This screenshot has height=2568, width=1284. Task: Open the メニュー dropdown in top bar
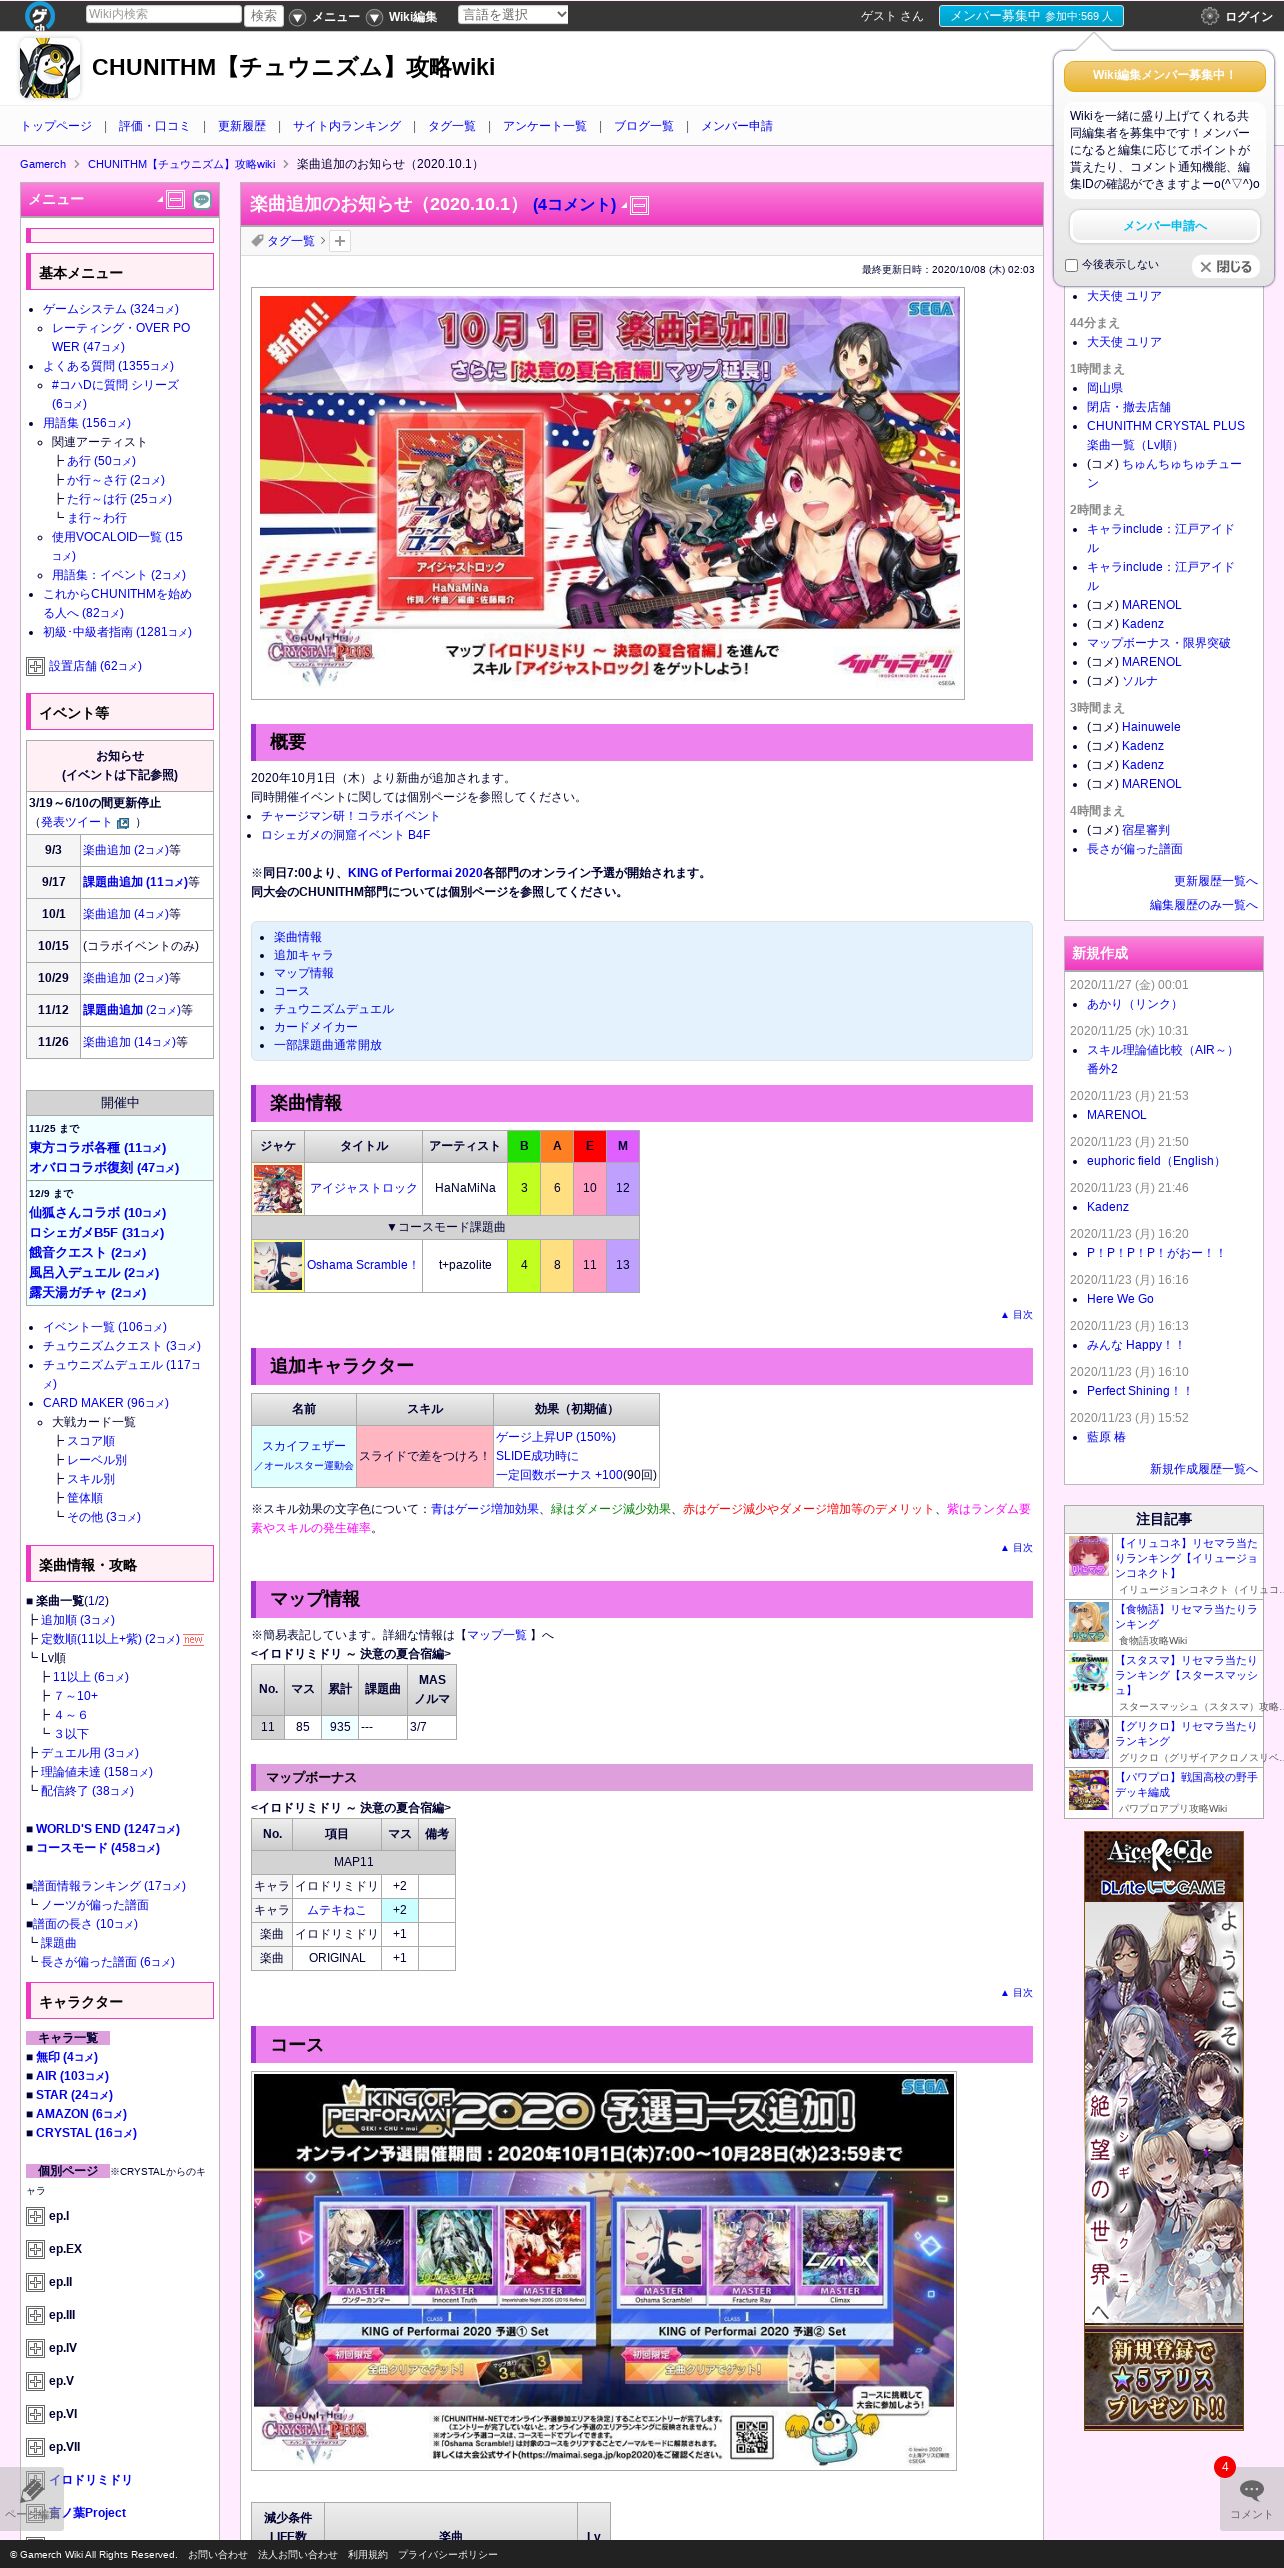click(x=326, y=17)
